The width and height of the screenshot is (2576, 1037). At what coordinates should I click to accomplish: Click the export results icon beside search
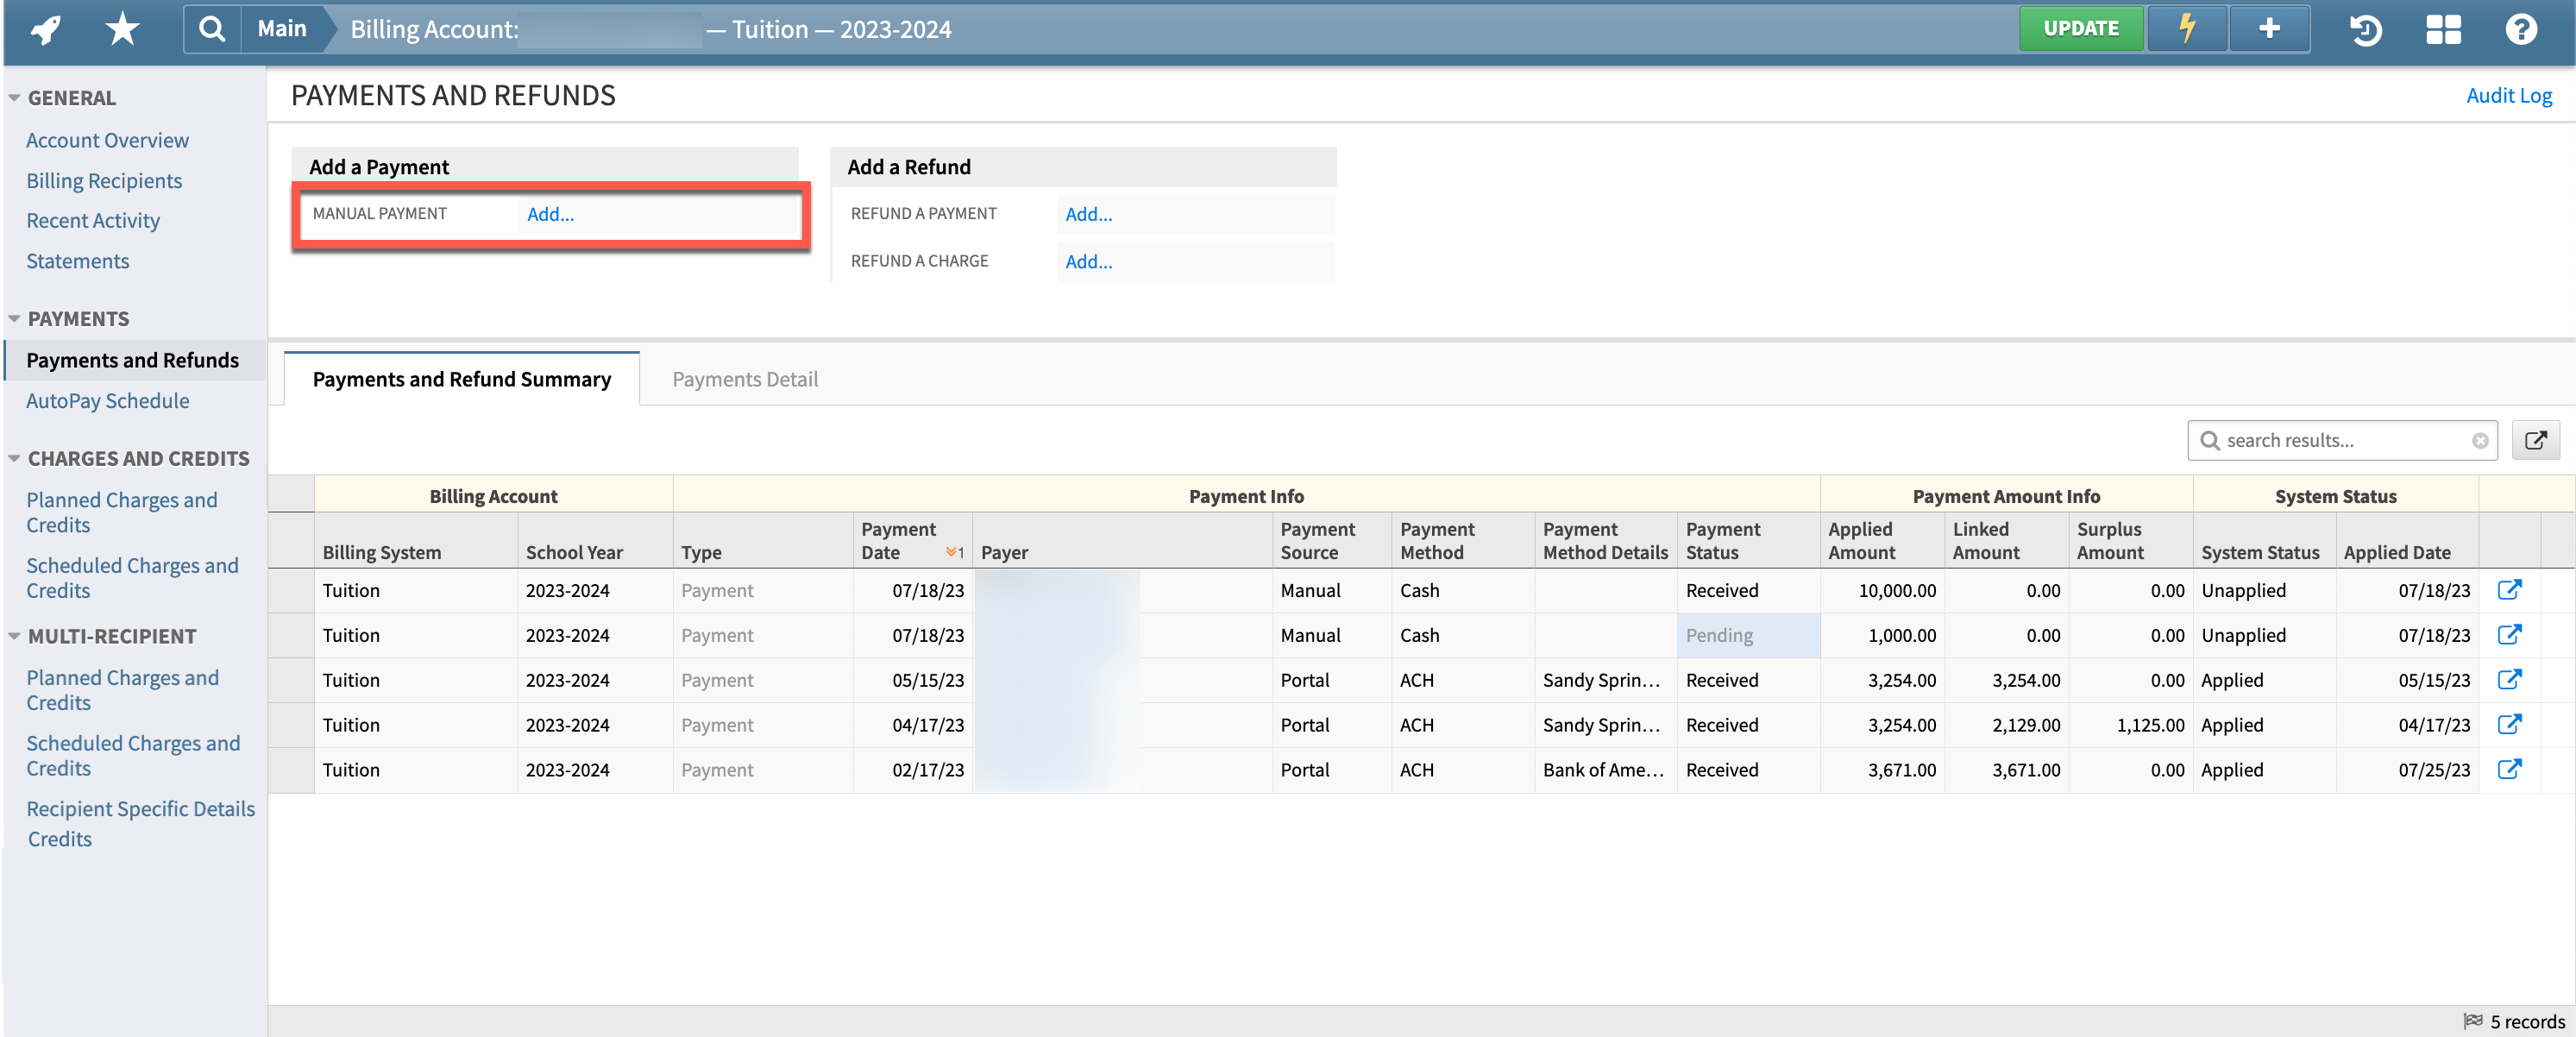pyautogui.click(x=2536, y=440)
